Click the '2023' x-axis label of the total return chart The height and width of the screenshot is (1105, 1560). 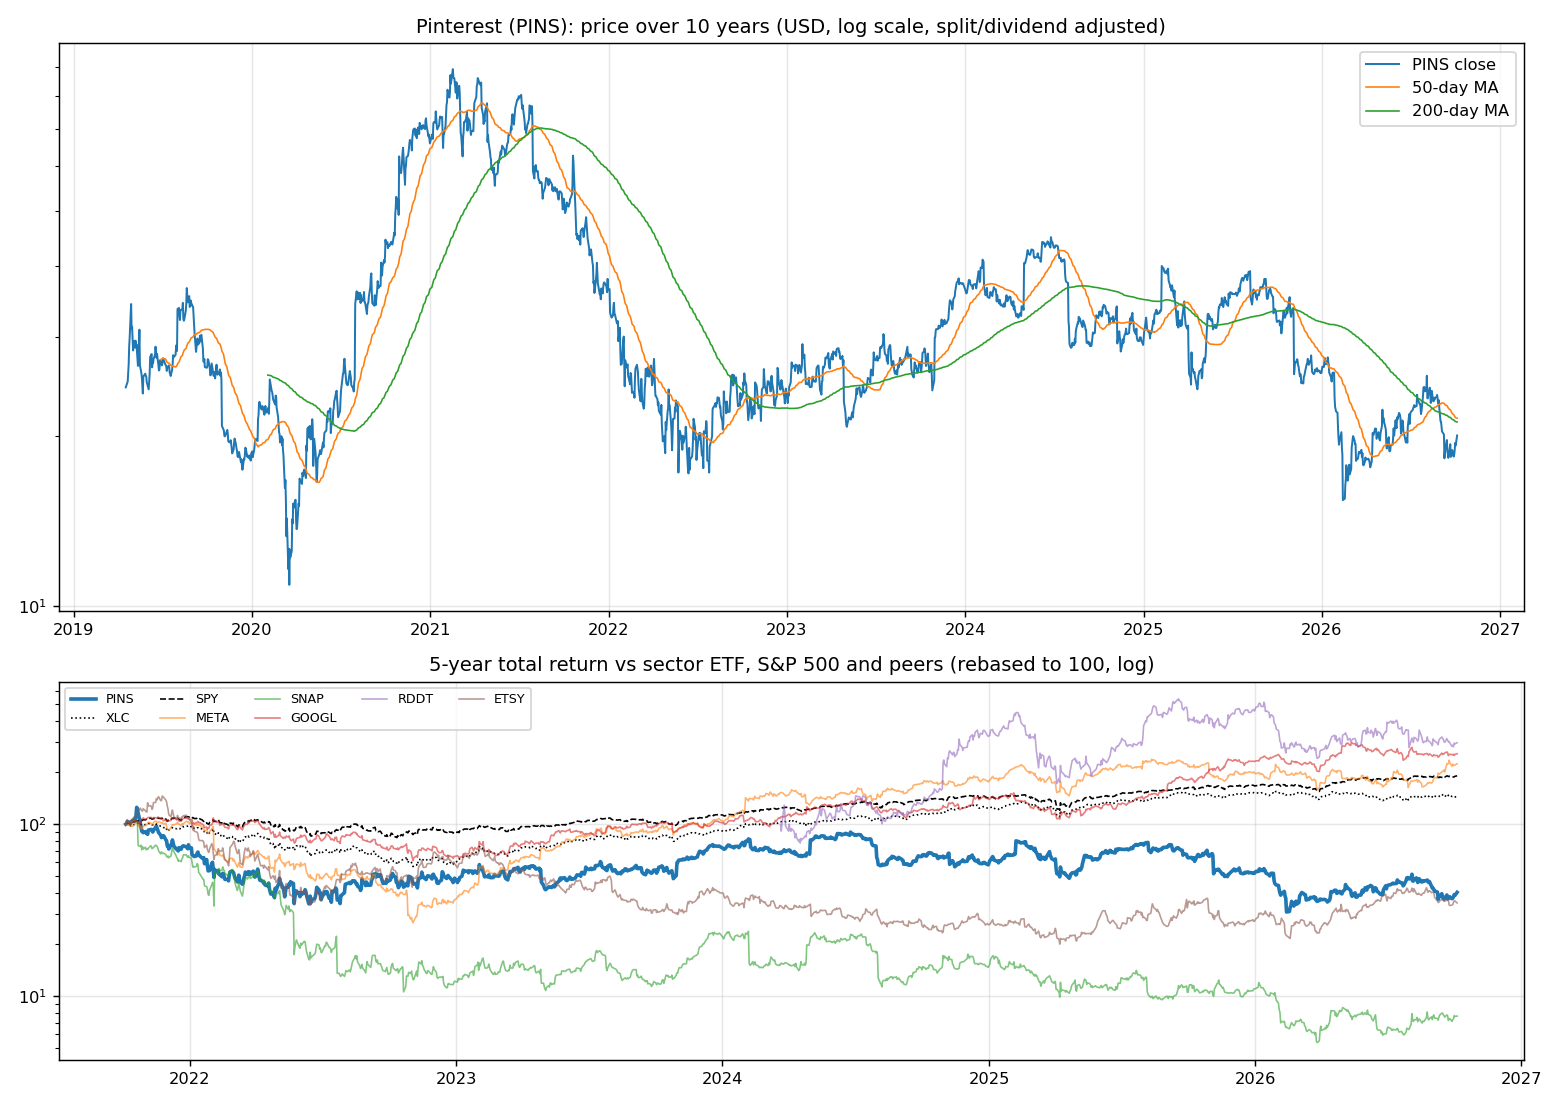pyautogui.click(x=456, y=1078)
